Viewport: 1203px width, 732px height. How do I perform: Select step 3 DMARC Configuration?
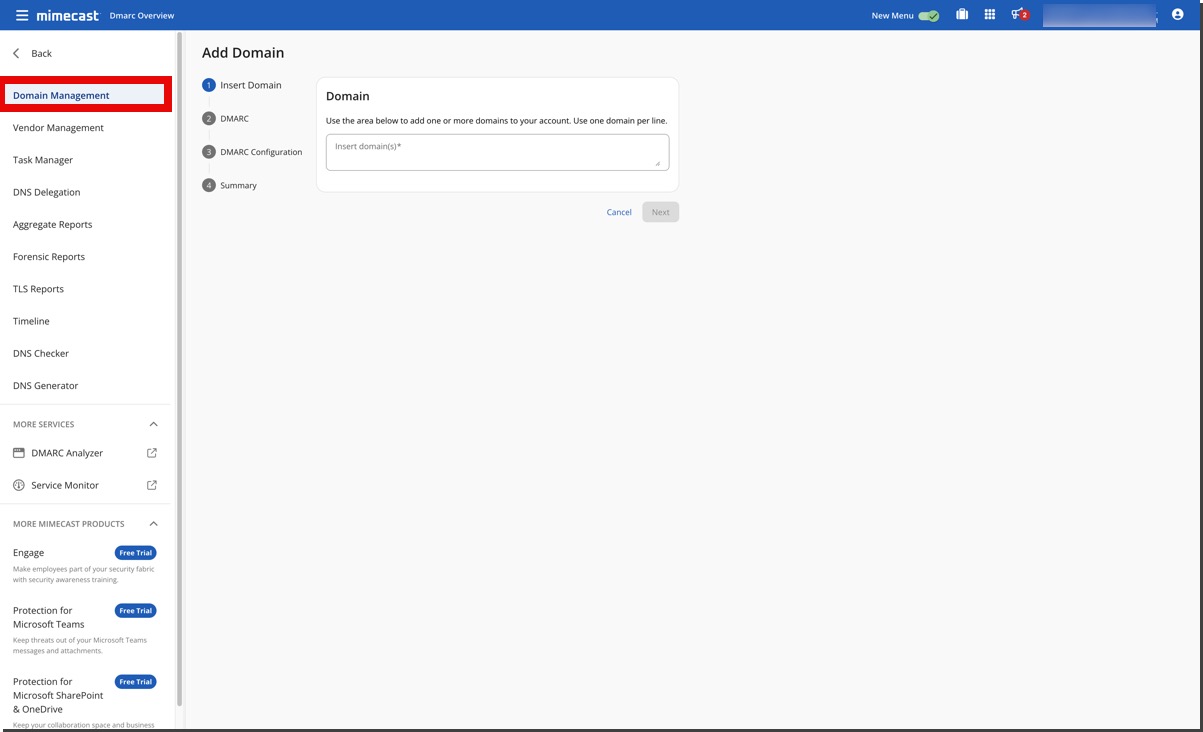point(252,152)
